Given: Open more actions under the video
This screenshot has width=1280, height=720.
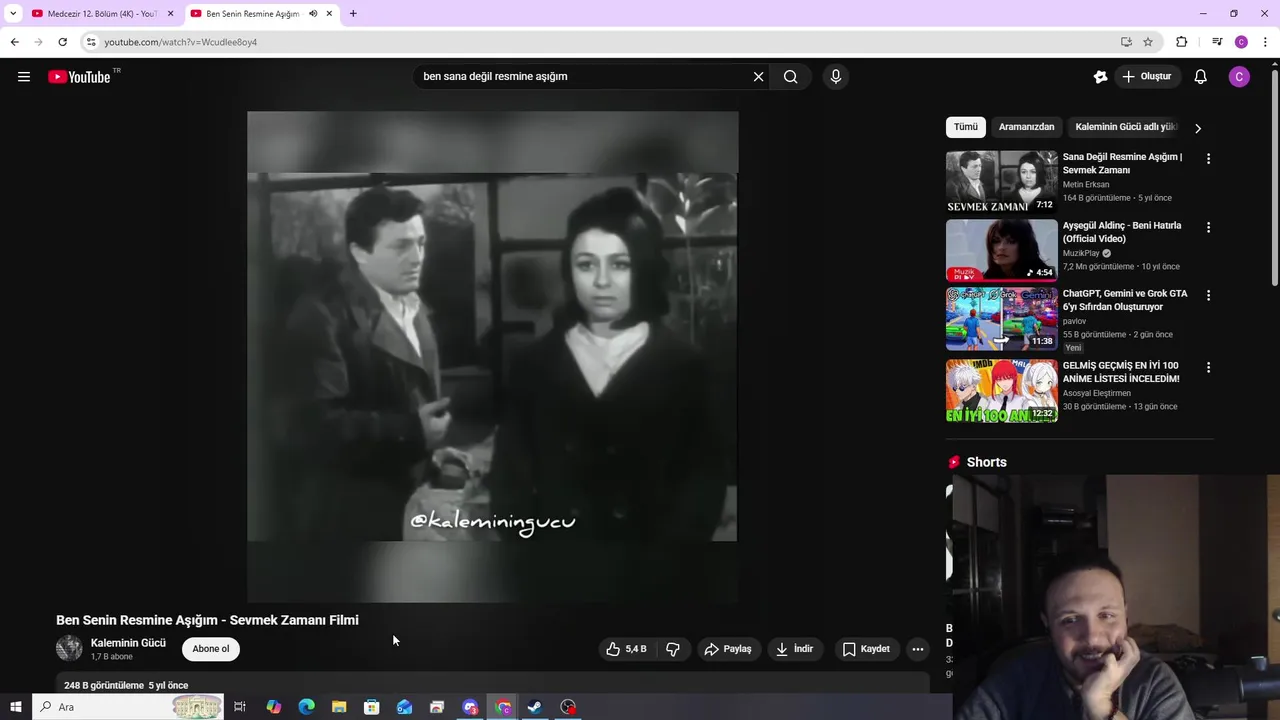Looking at the screenshot, I should coord(917,649).
